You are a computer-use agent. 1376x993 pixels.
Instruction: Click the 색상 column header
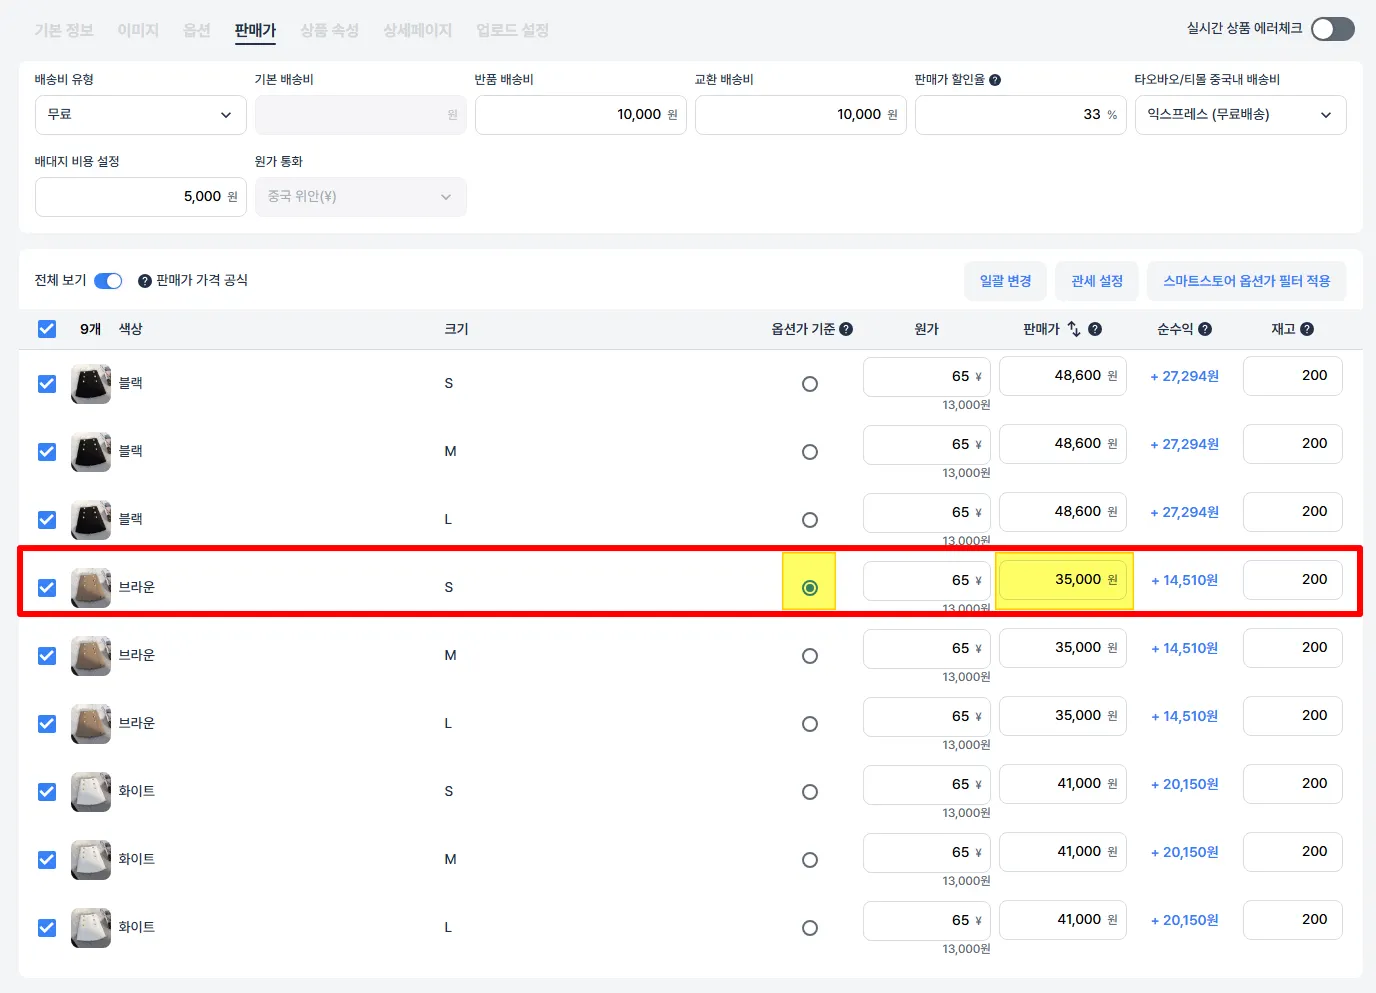131,329
